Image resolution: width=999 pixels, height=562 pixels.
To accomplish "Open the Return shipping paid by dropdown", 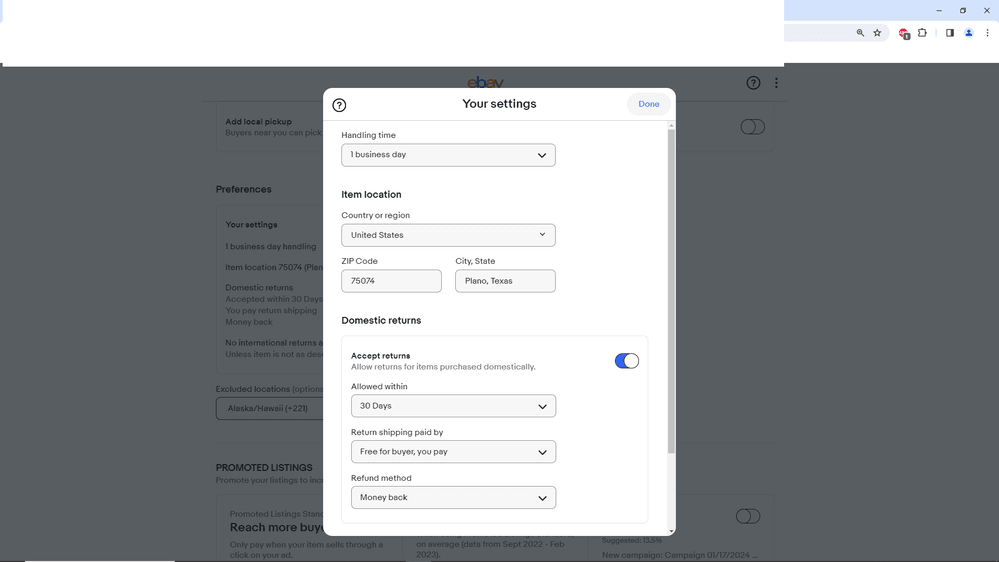I will [x=453, y=452].
